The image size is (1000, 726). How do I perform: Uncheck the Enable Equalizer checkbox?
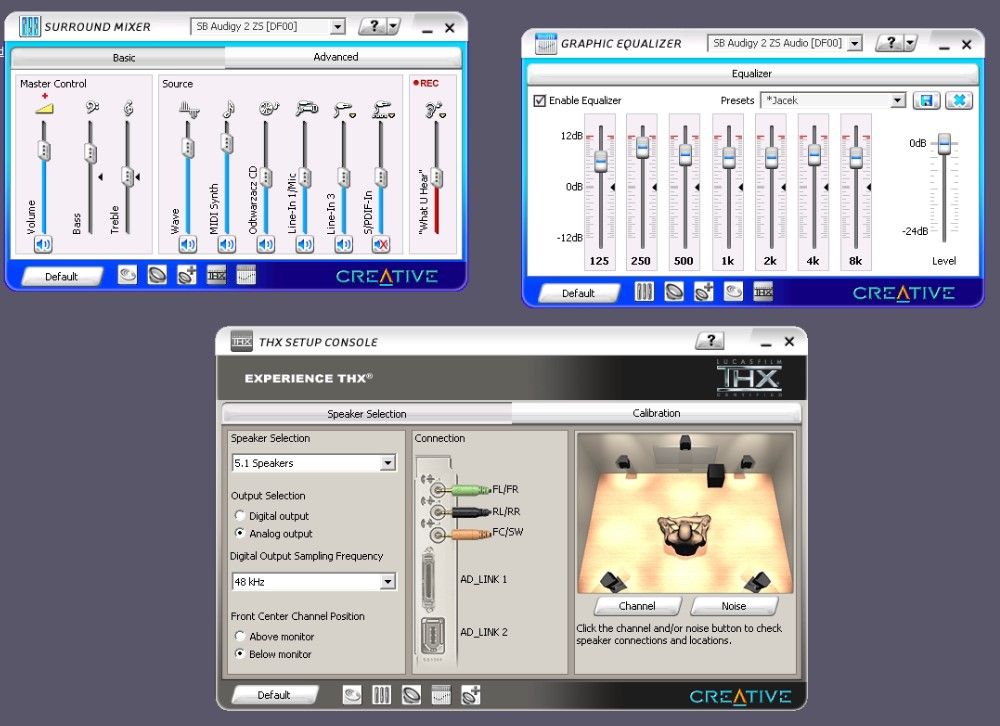[x=540, y=101]
